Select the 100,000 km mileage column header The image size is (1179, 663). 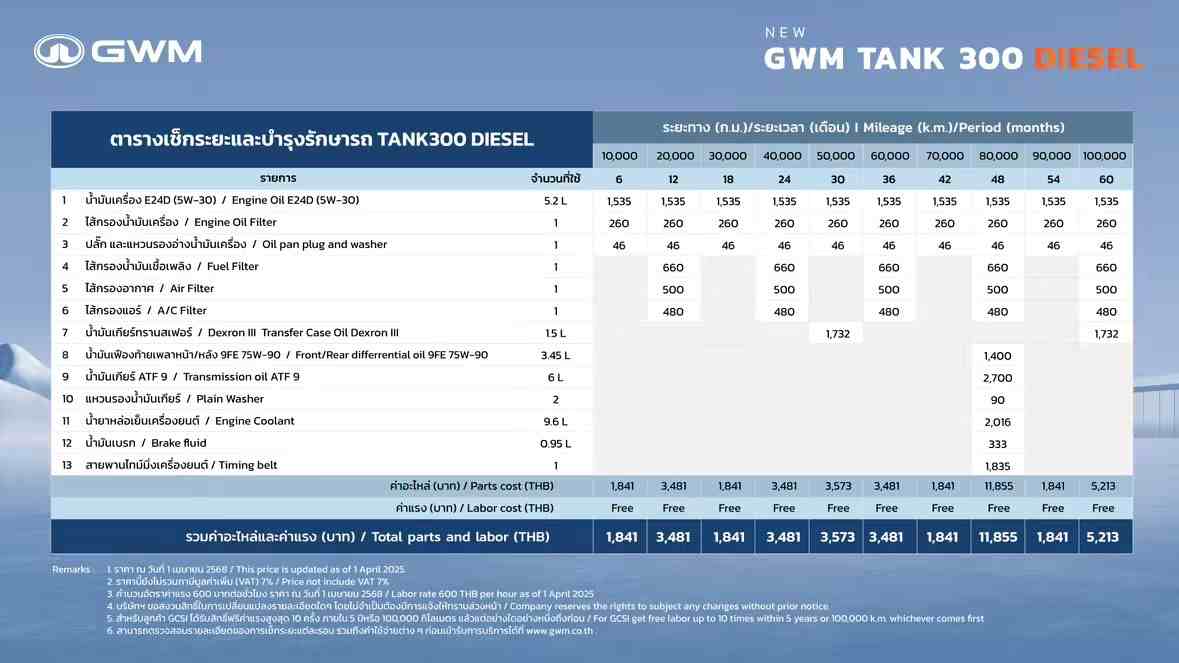[x=1105, y=156]
